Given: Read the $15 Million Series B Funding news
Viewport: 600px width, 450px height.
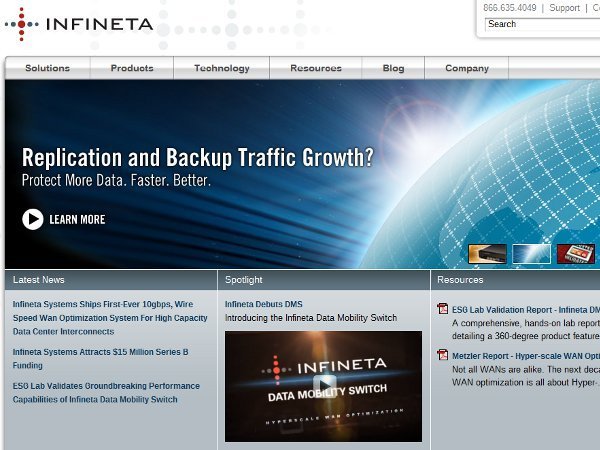Looking at the screenshot, I should tap(100, 359).
